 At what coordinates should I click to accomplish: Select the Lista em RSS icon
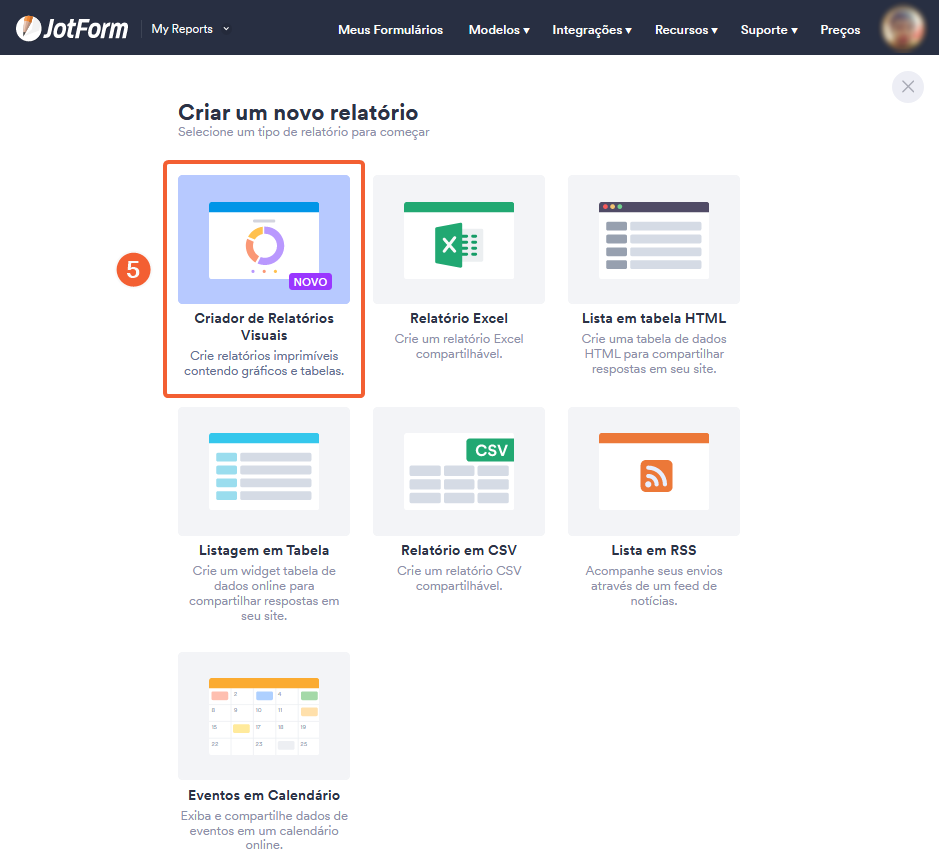coord(654,471)
